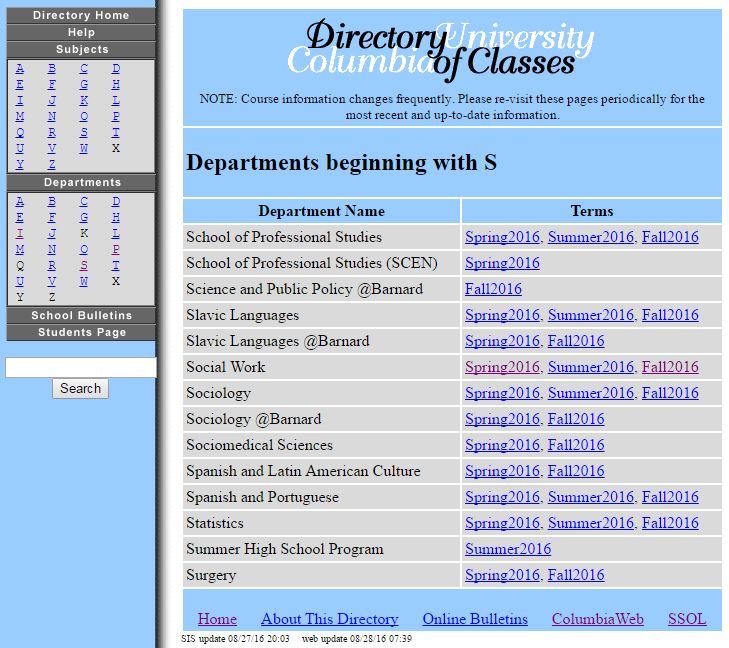Open About This Directory link
This screenshot has height=648, width=729.
tap(330, 619)
